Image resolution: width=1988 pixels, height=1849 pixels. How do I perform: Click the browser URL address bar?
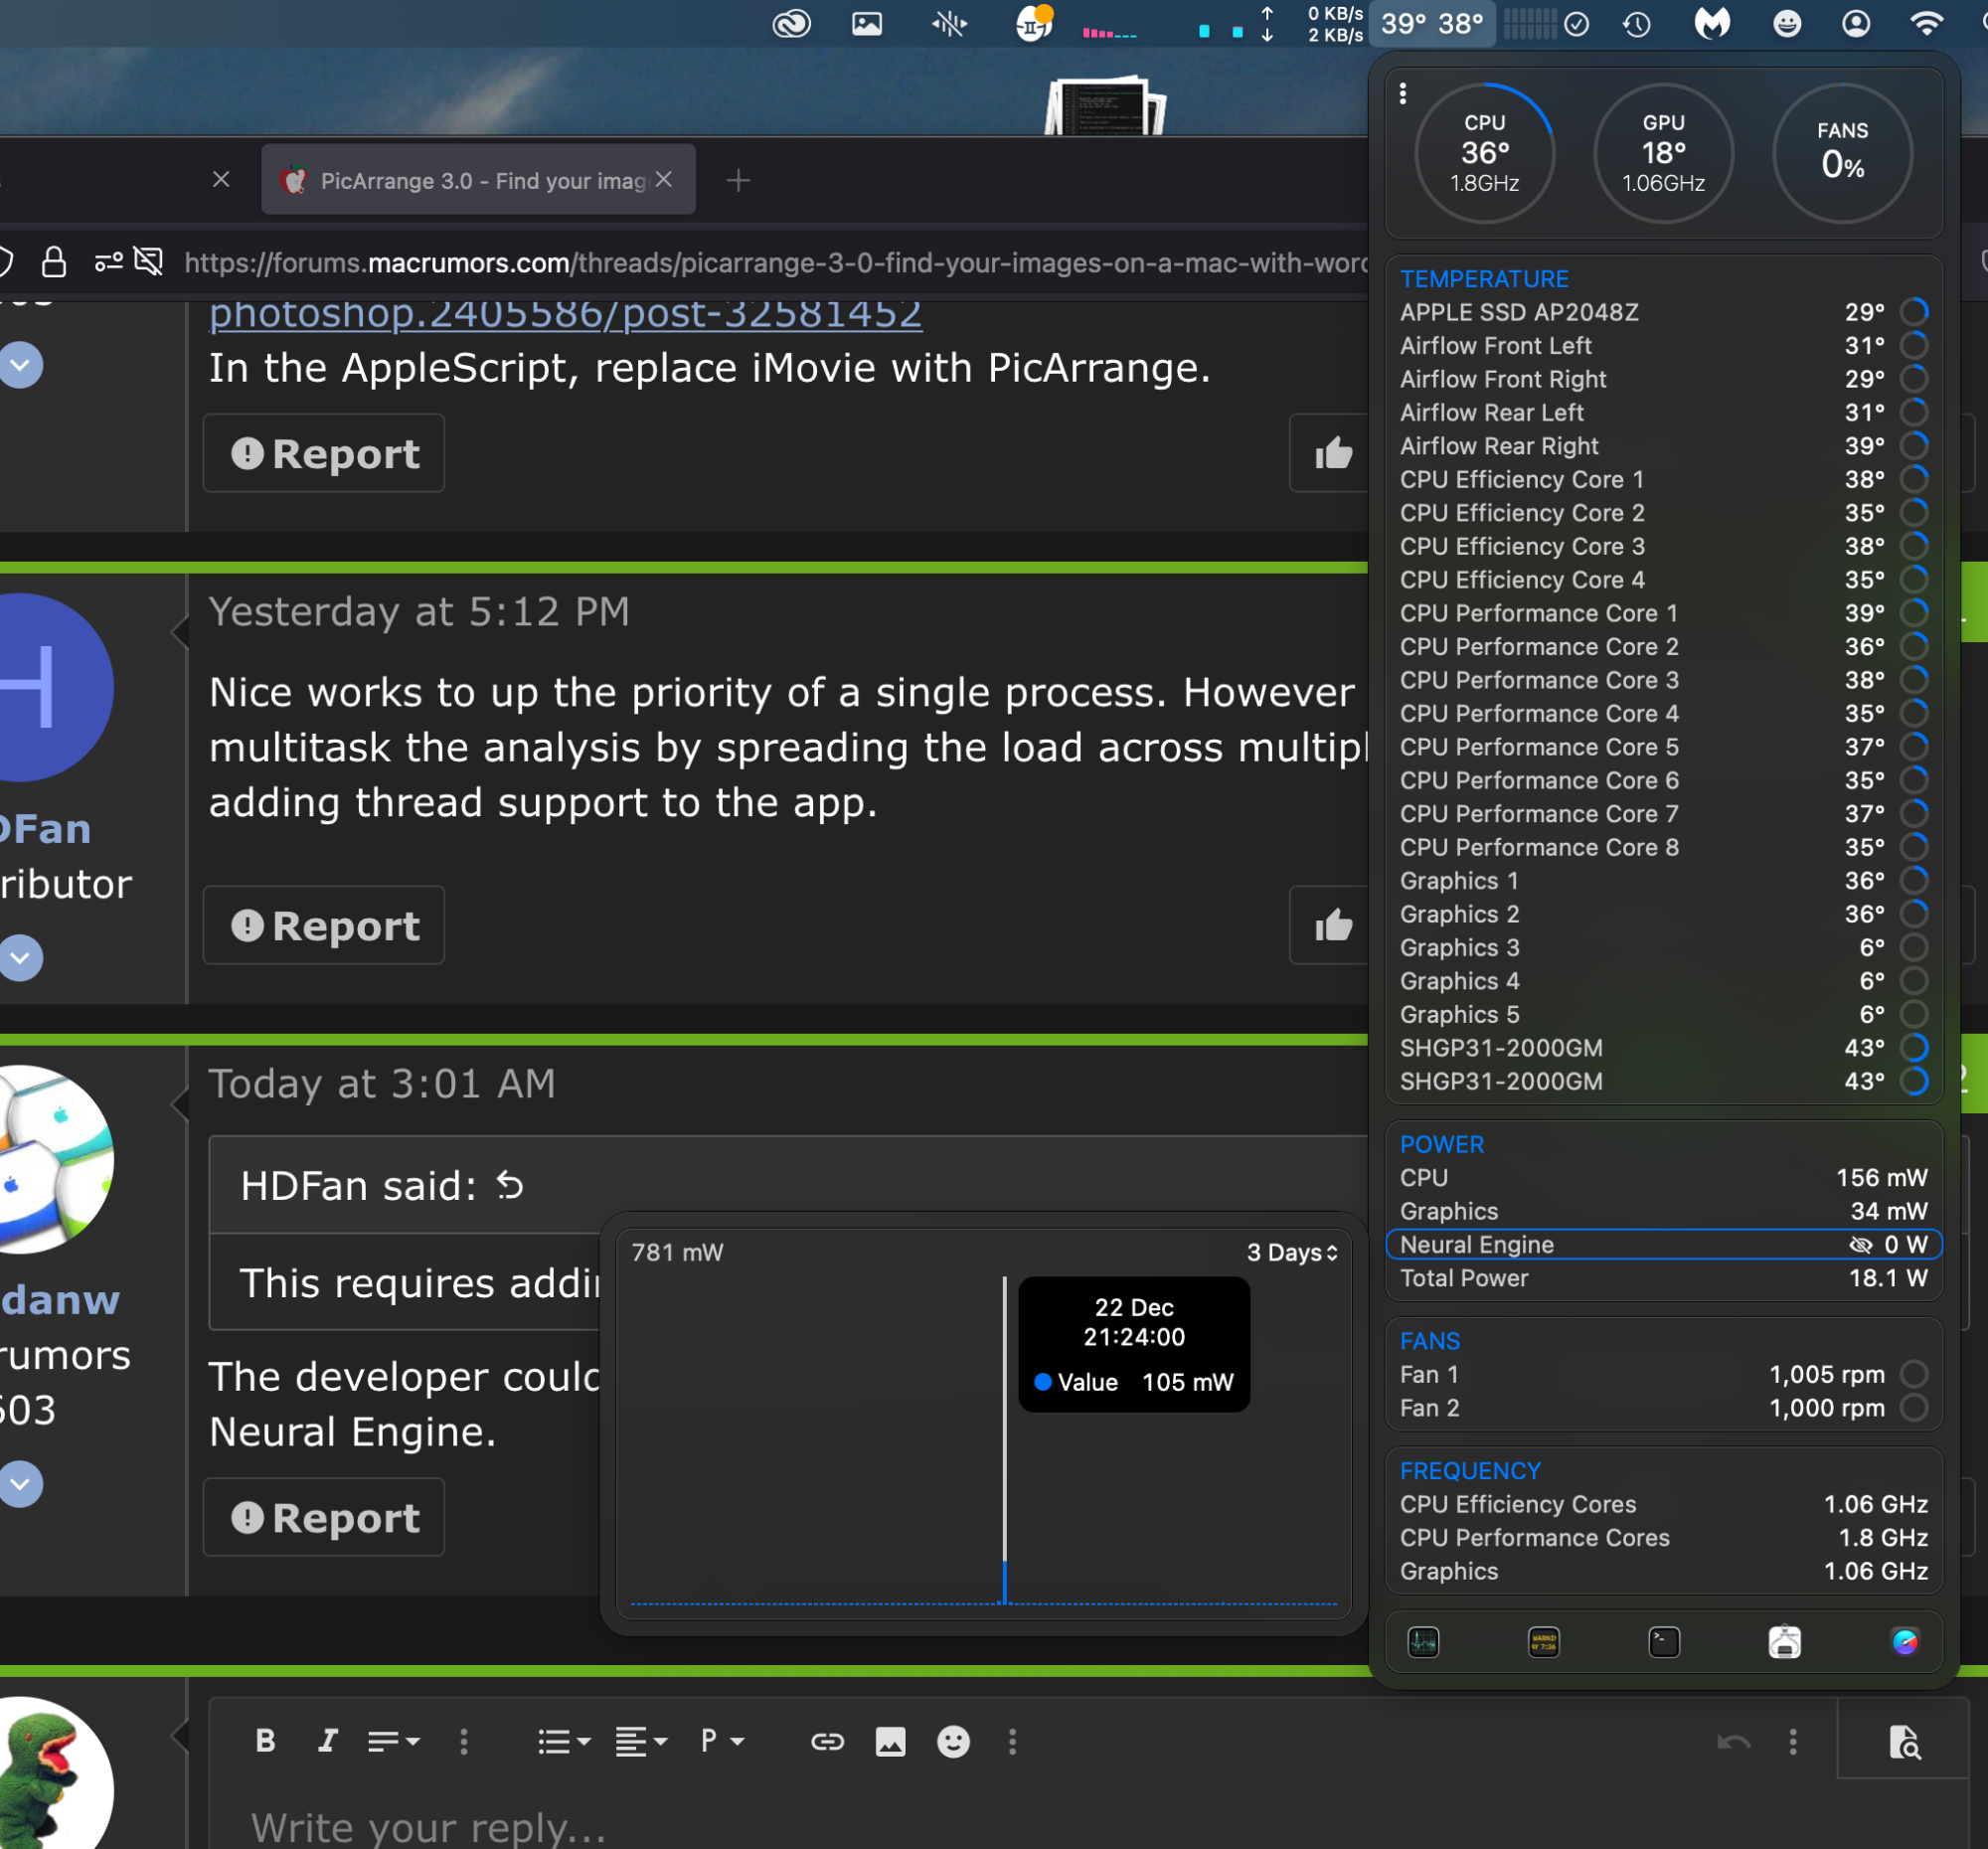click(775, 263)
